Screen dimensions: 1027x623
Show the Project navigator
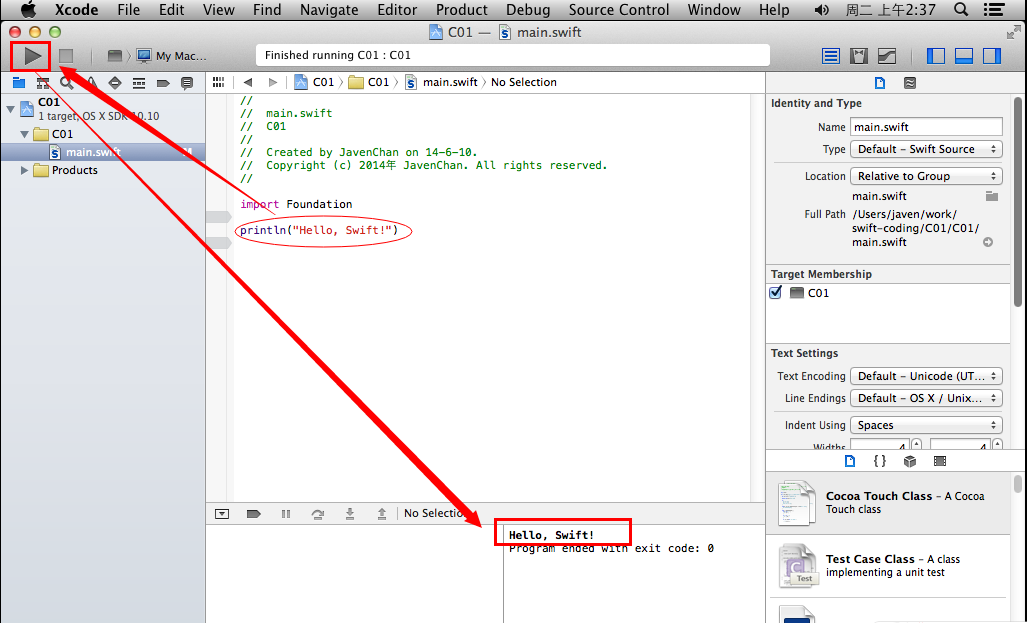click(x=19, y=83)
